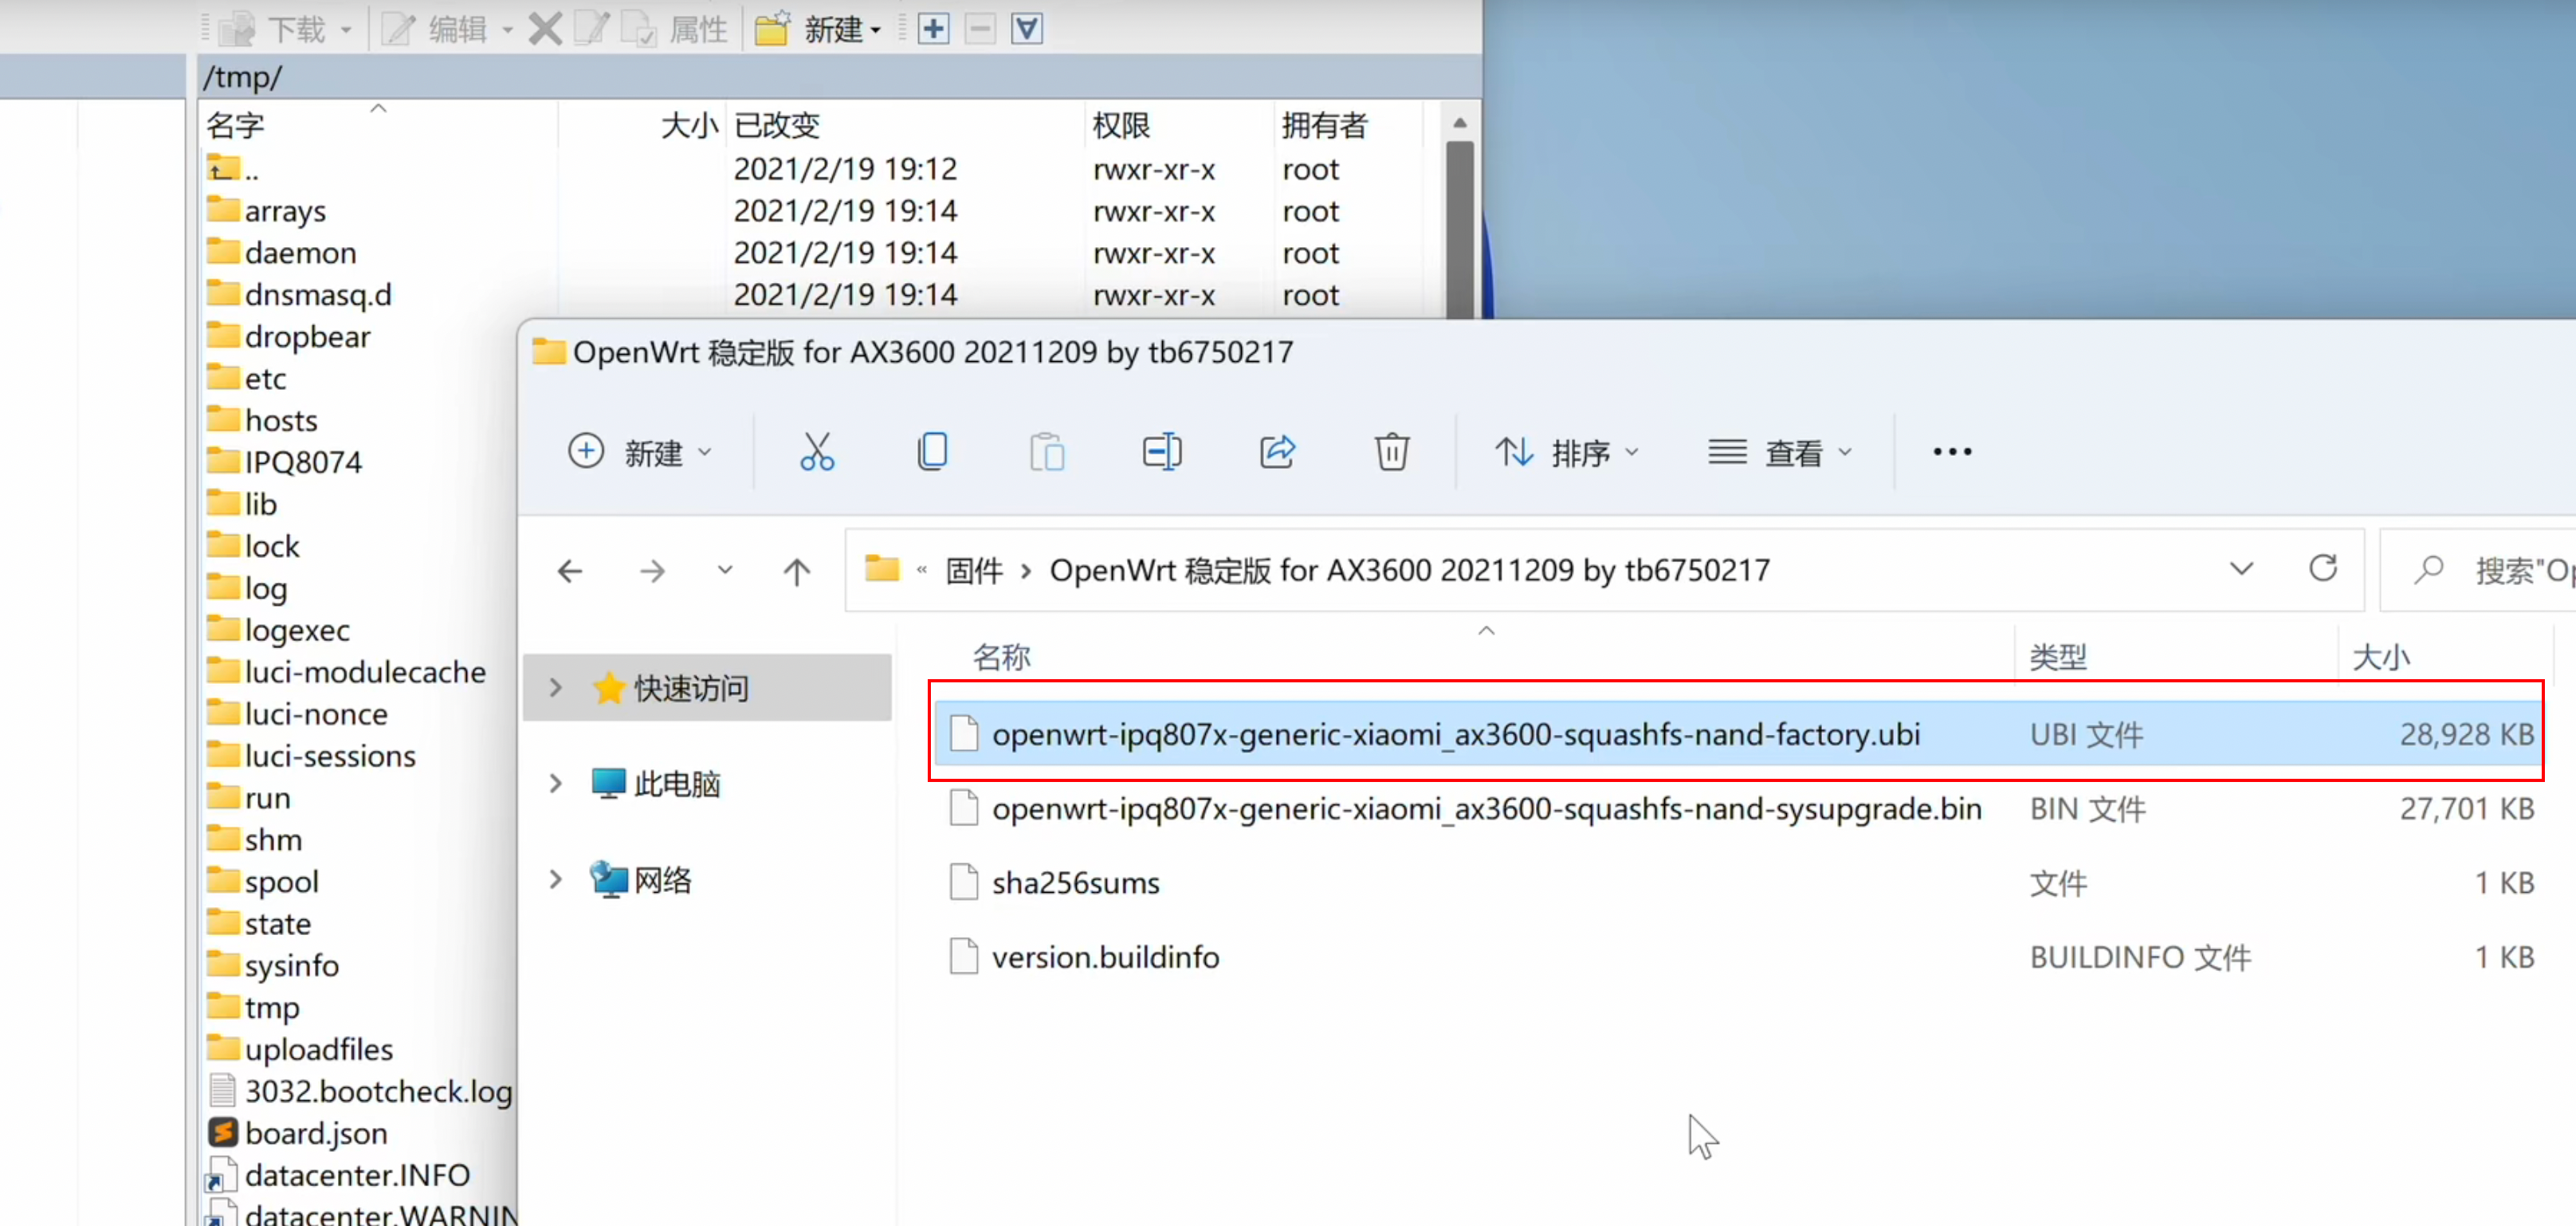Click the Up arrow navigation button
This screenshot has height=1226, width=2576.
796,571
